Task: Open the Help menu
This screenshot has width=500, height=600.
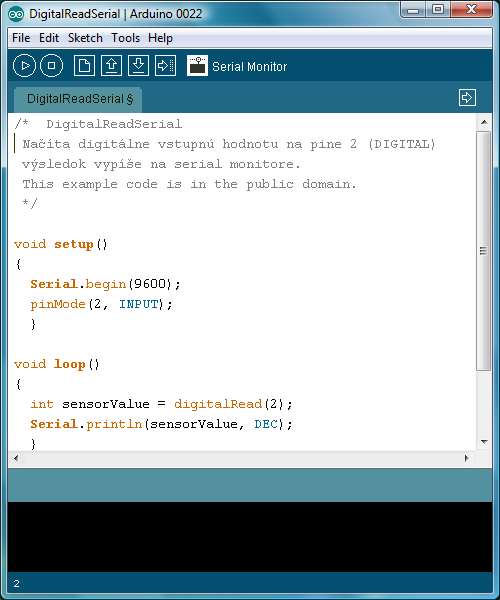Action: tap(160, 38)
